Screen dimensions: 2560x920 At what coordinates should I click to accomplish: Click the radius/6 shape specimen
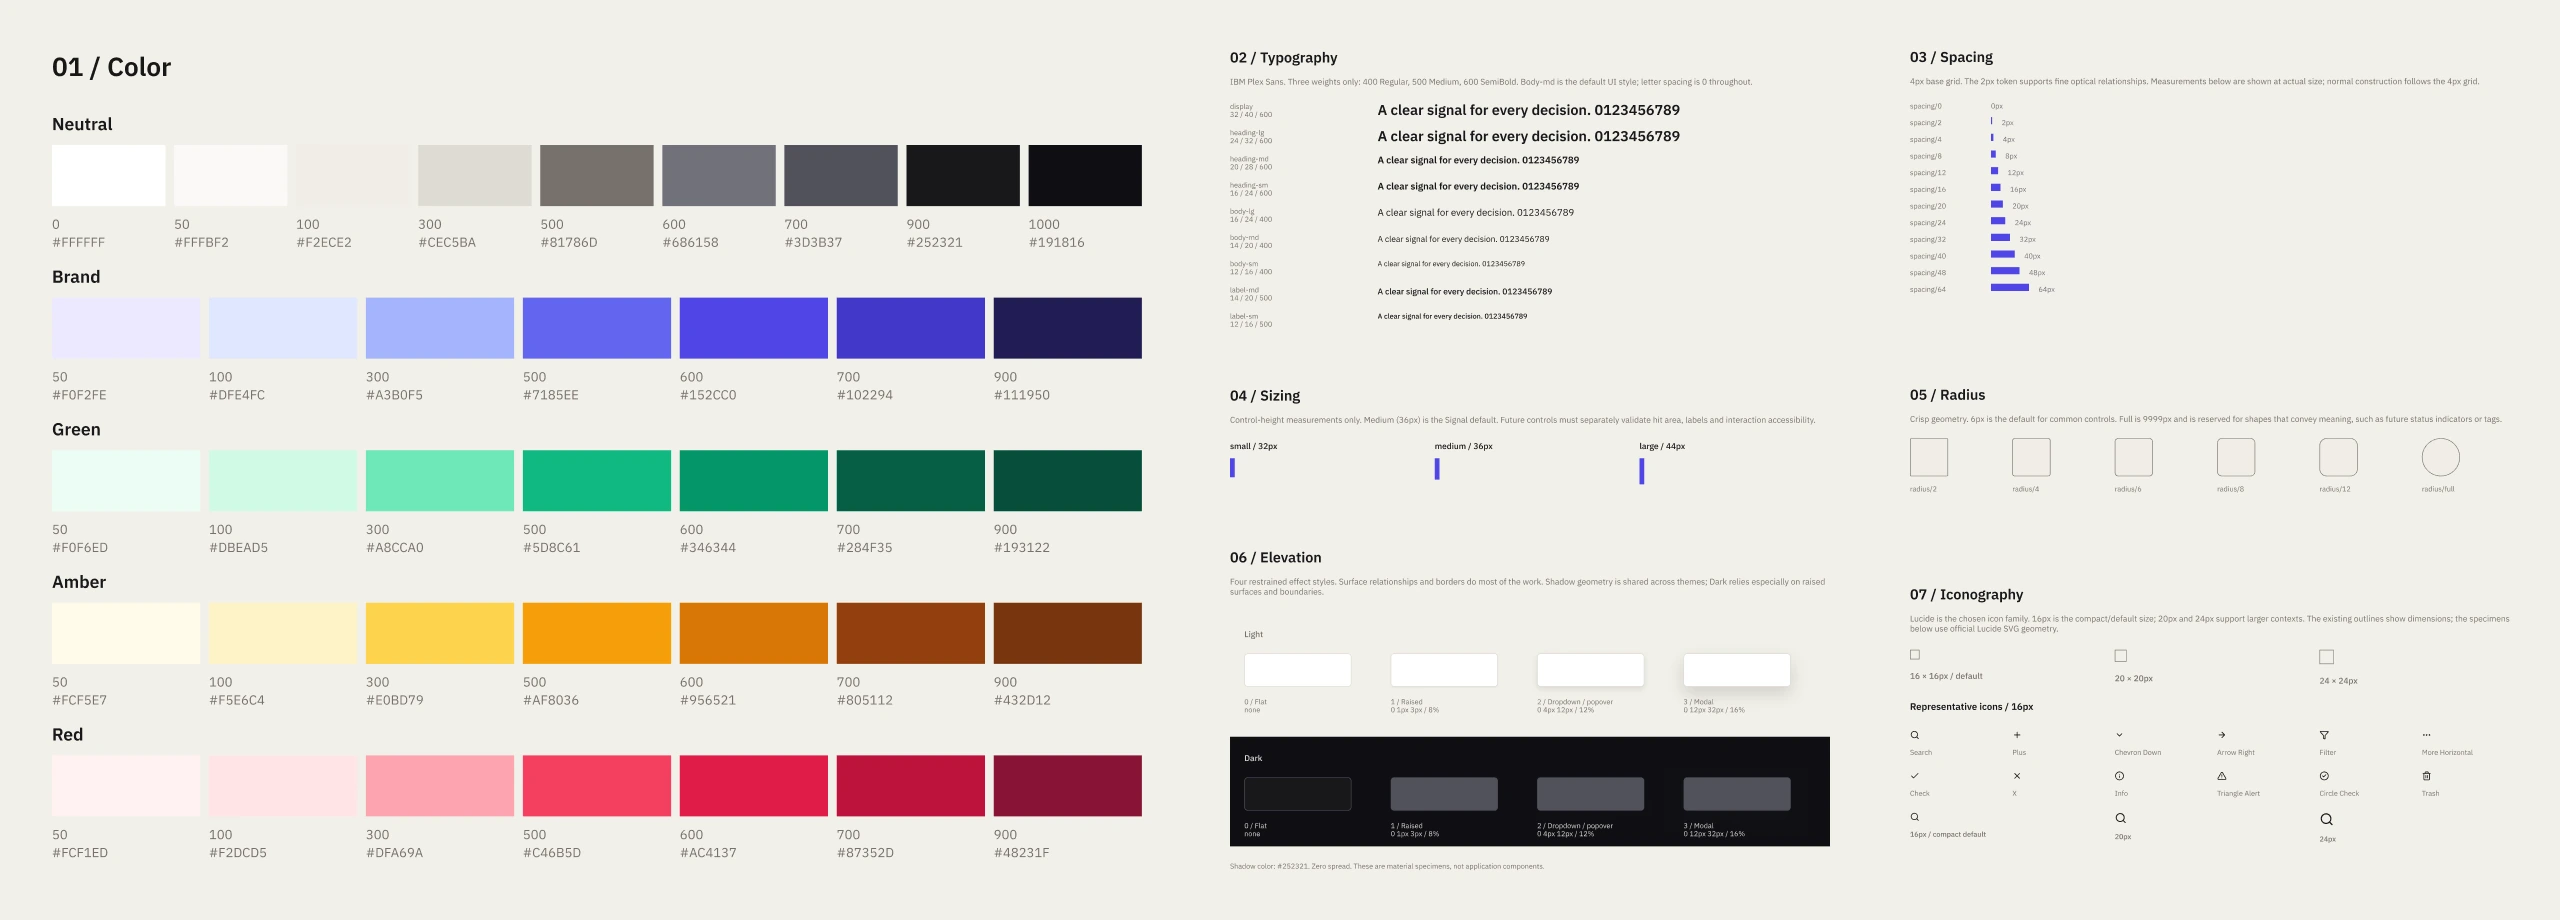click(x=2133, y=457)
